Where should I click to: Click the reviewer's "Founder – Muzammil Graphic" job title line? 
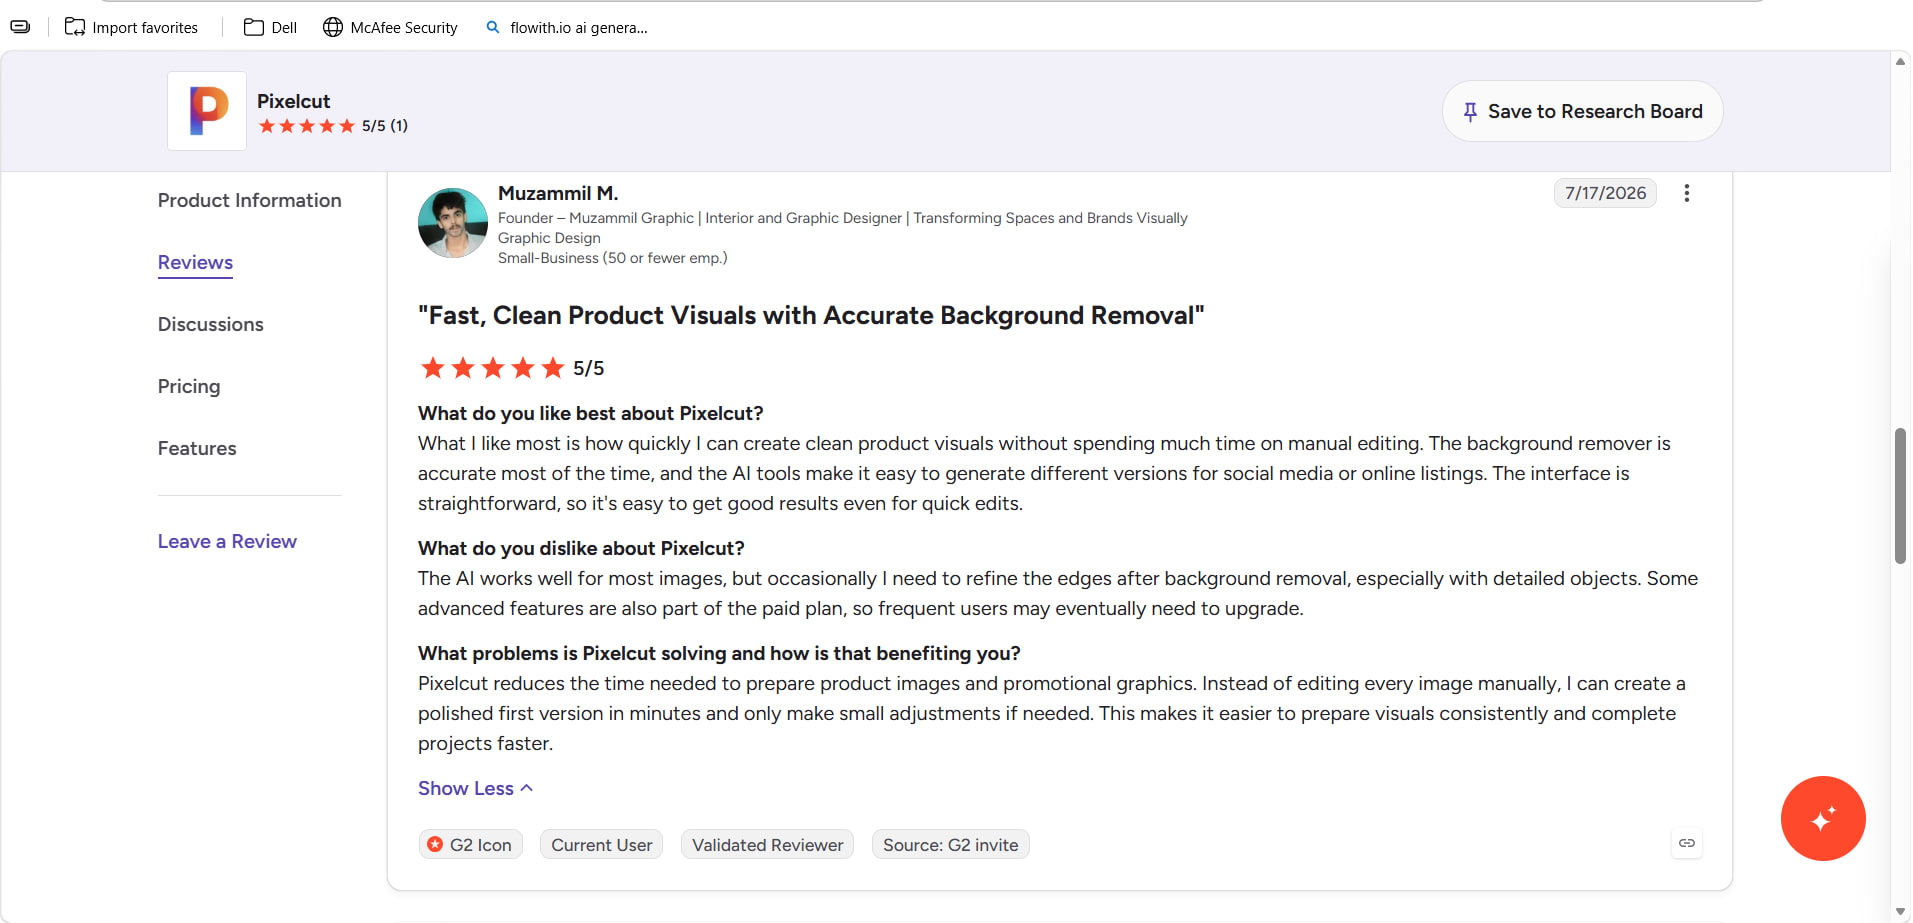point(842,218)
